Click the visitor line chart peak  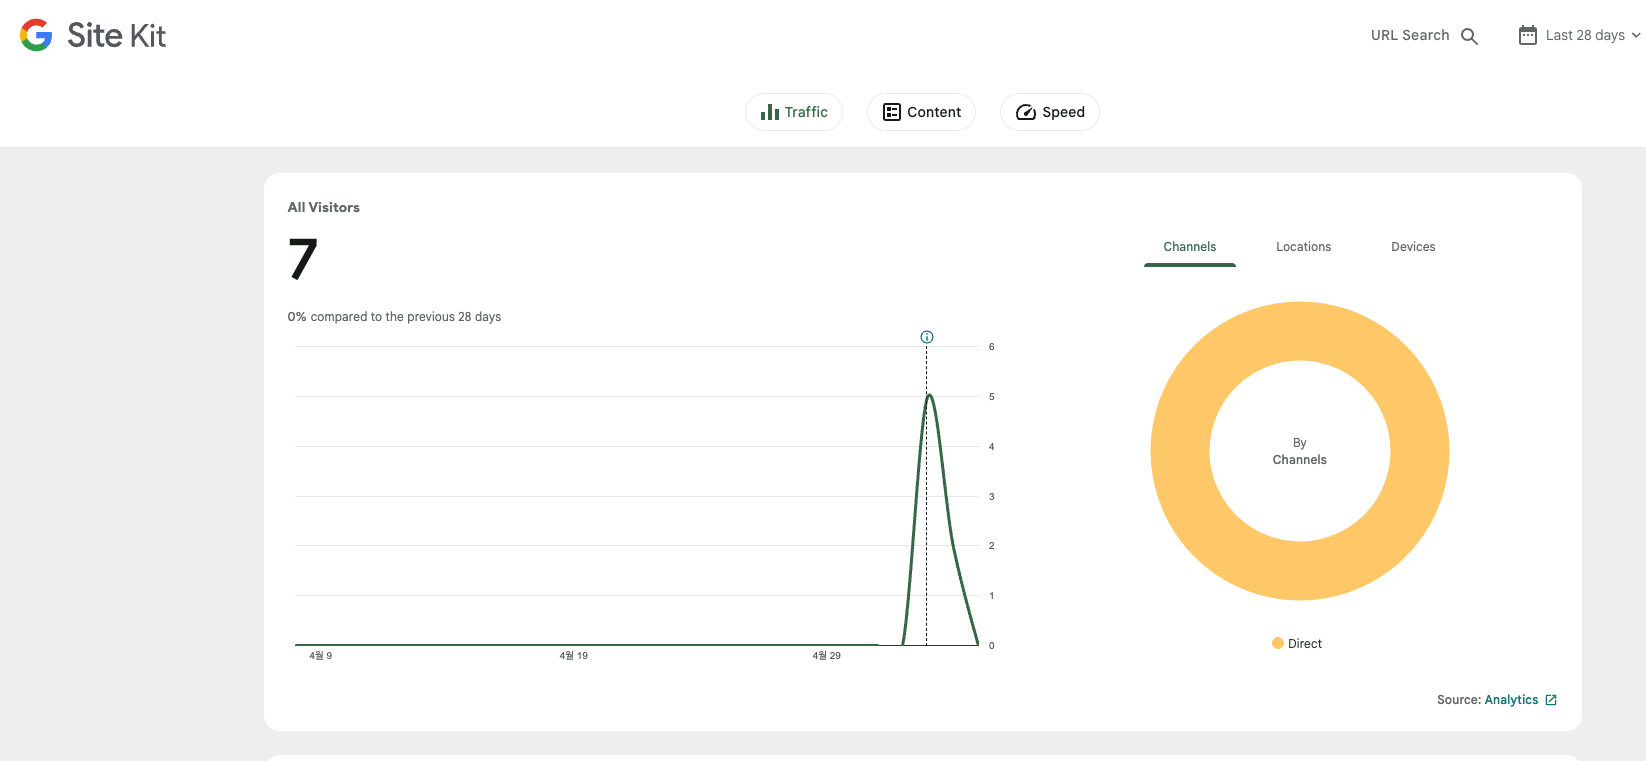930,396
